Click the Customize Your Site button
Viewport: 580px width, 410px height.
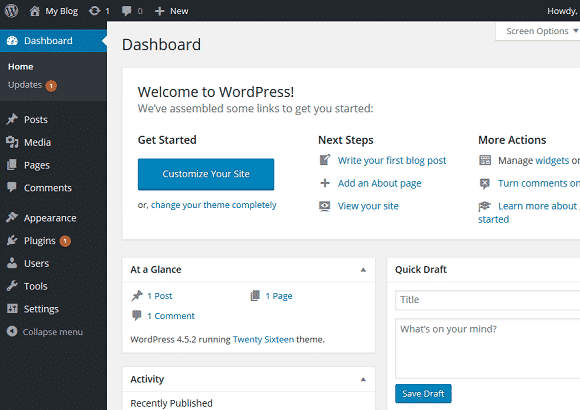[x=206, y=174]
